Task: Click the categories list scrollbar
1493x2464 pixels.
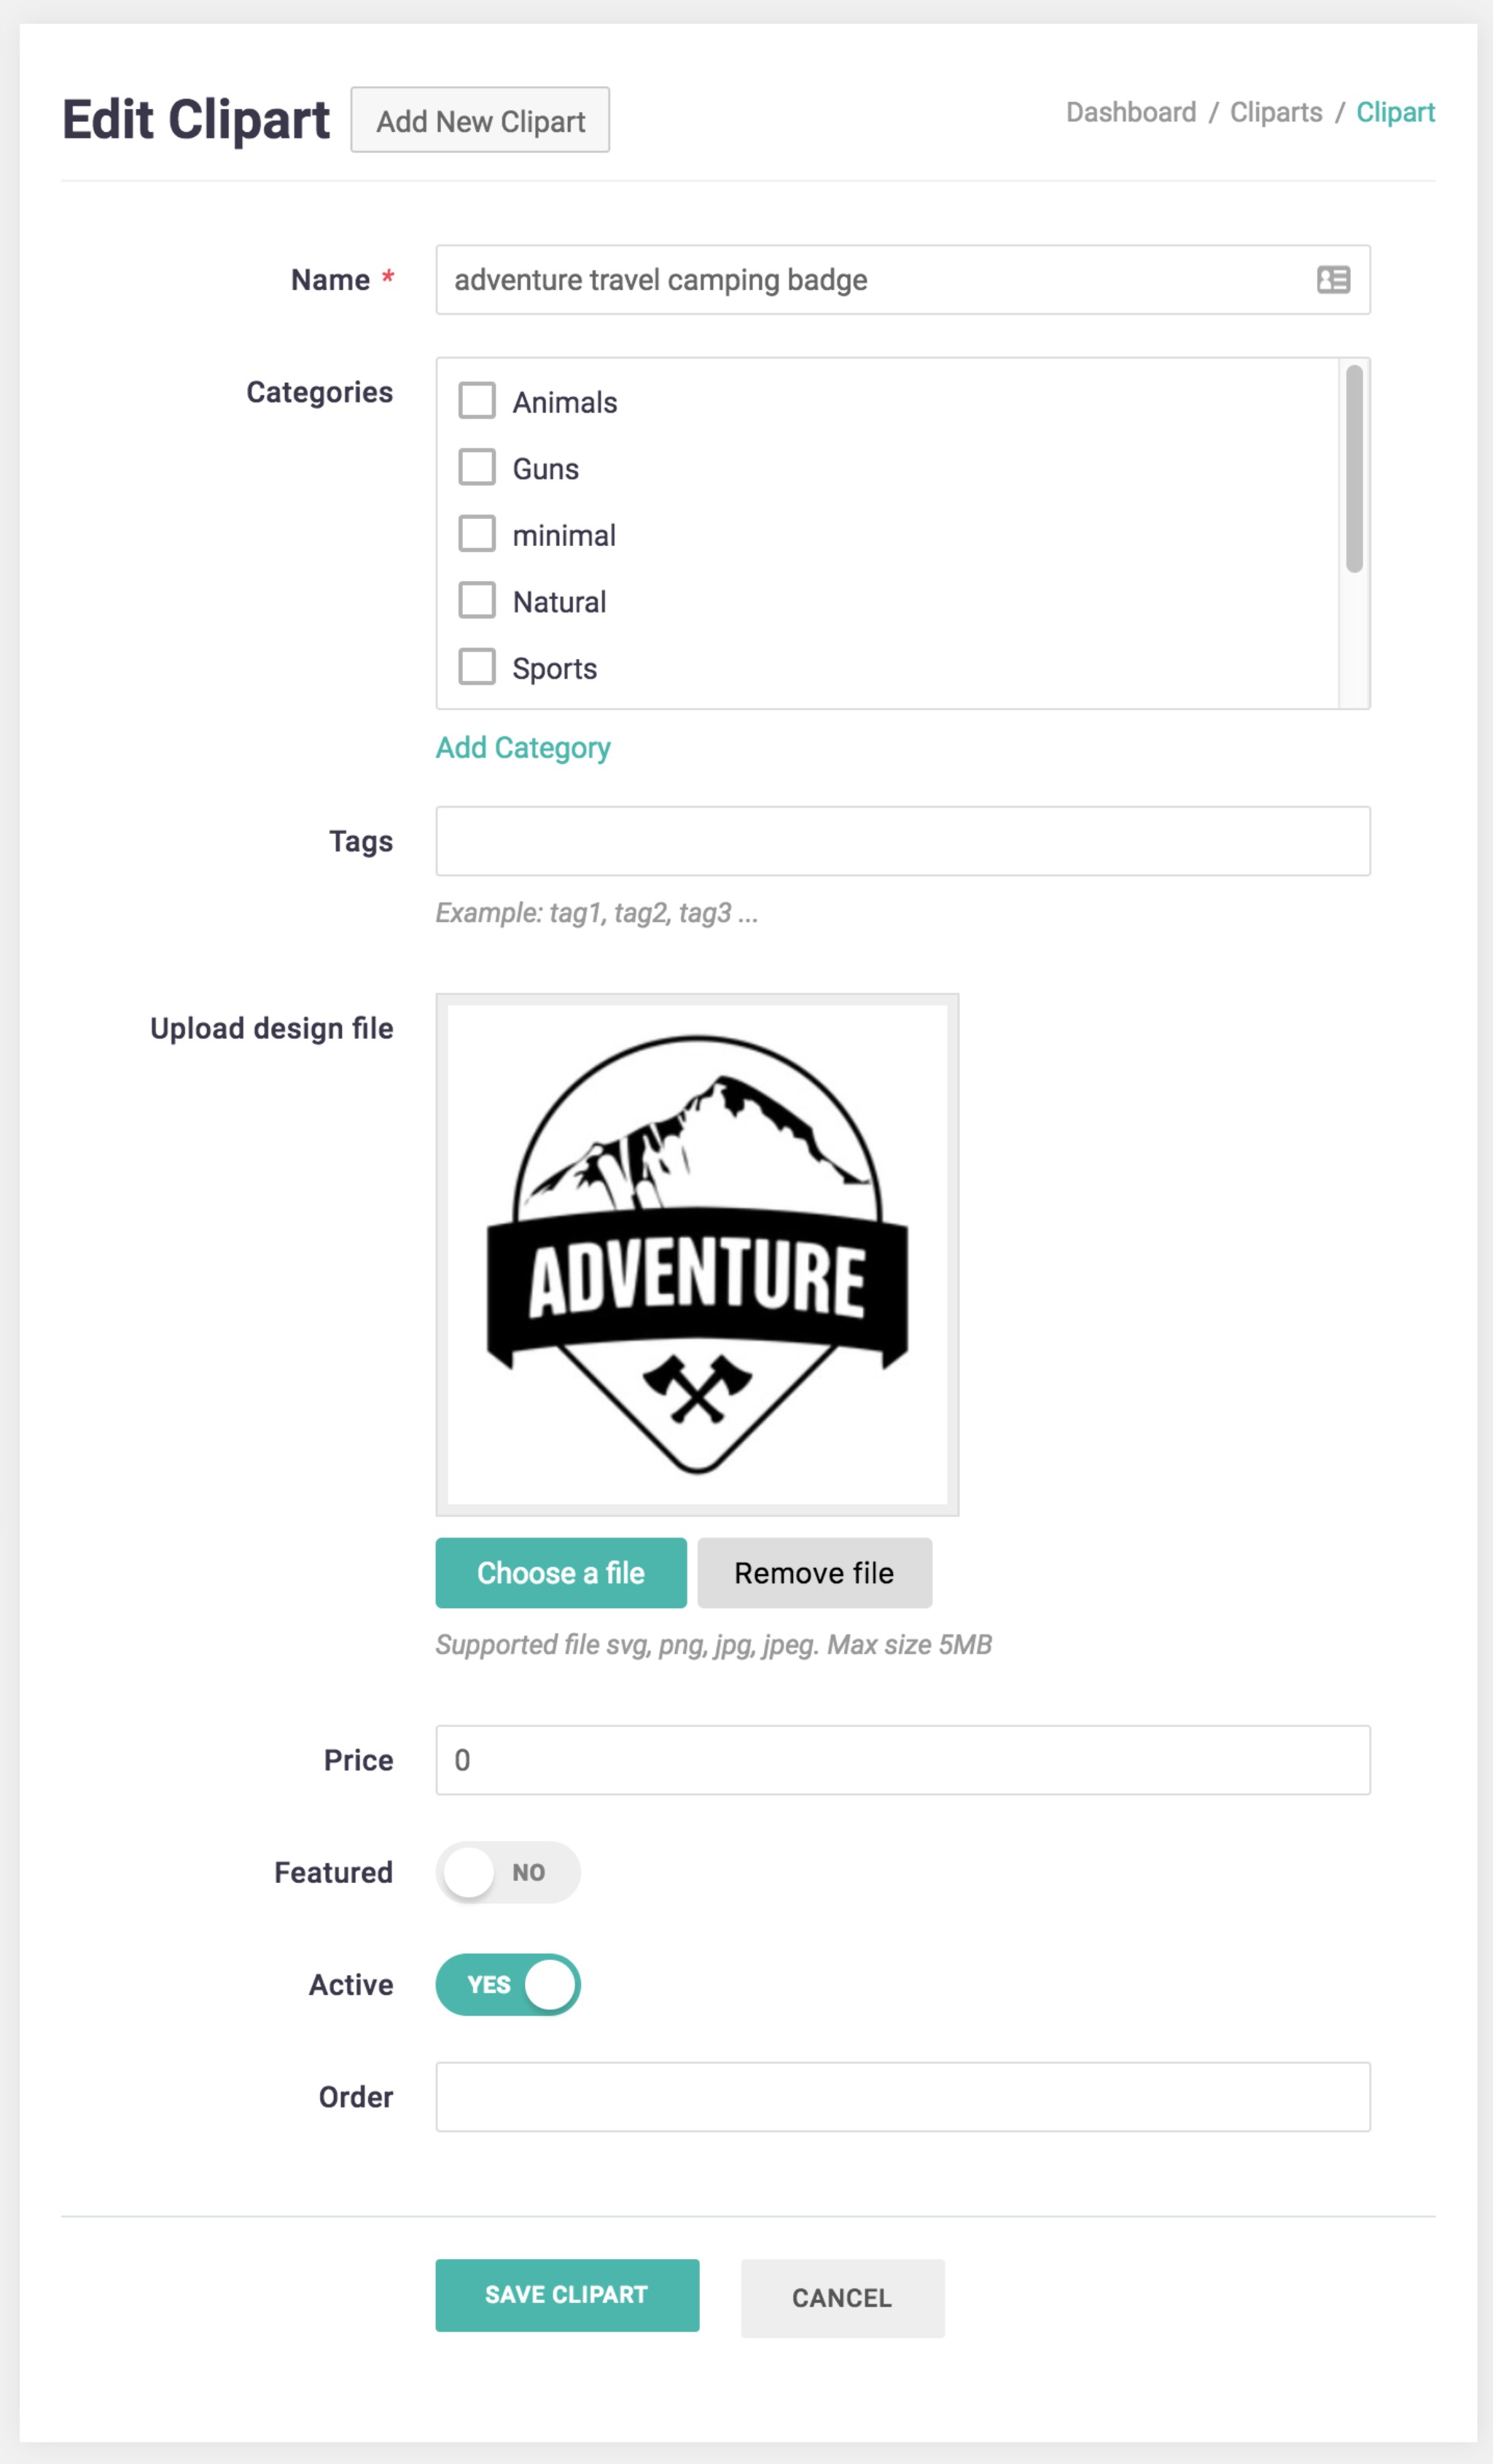Action: coord(1354,470)
